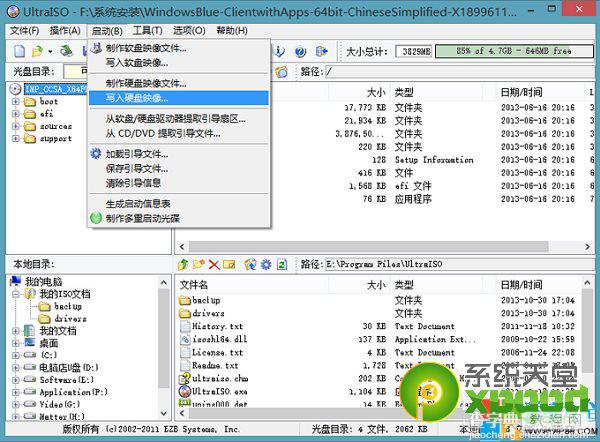Click the backup folder icon in file list

click(185, 300)
